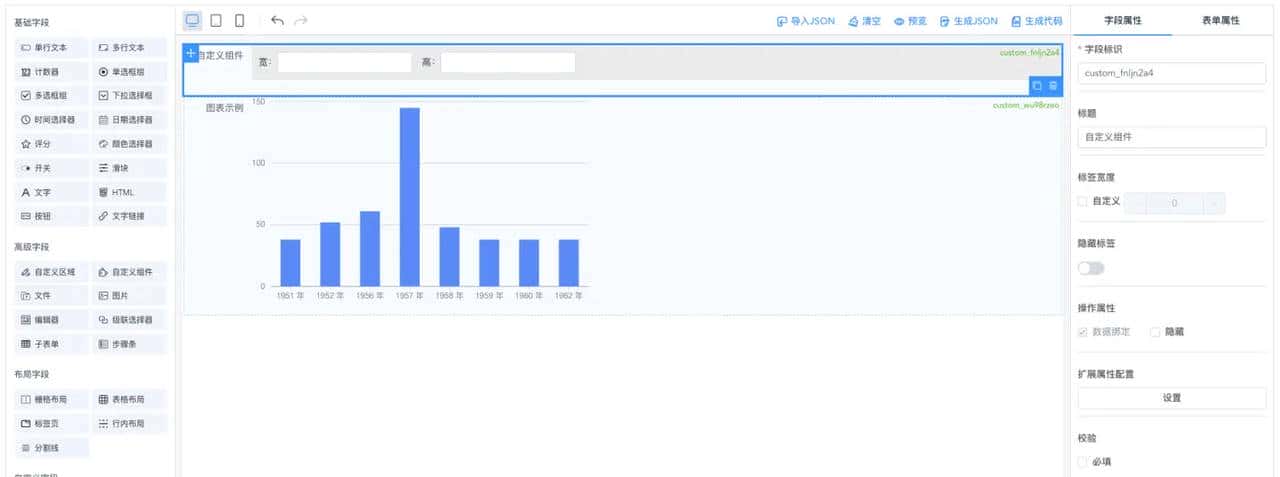The image size is (1280, 477).
Task: Add 自定义区域 advanced field
Action: click(52, 272)
